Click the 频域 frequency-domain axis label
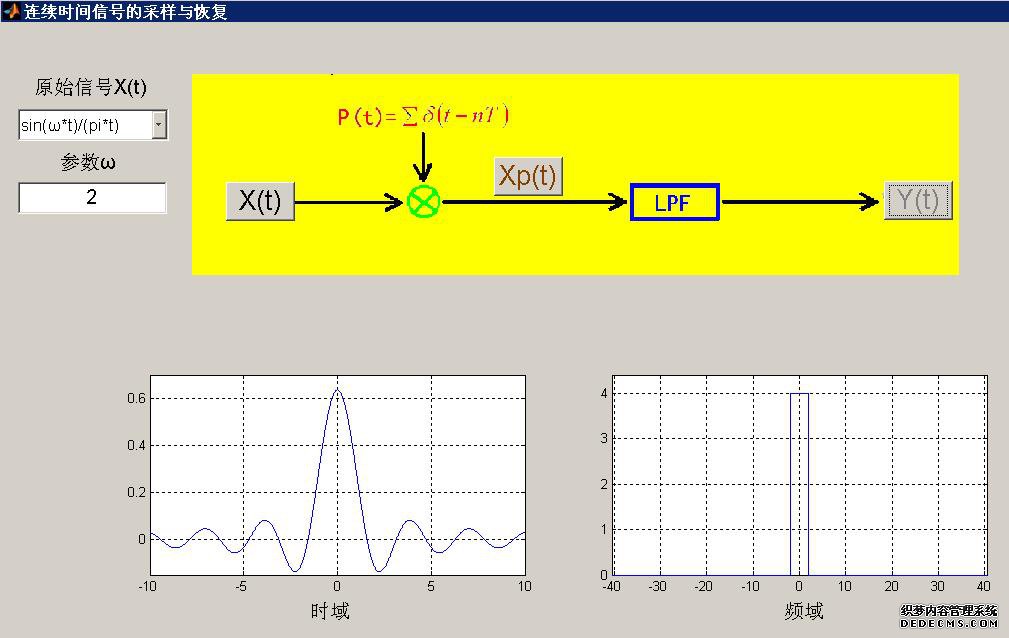The height and width of the screenshot is (638, 1009). coord(804,610)
